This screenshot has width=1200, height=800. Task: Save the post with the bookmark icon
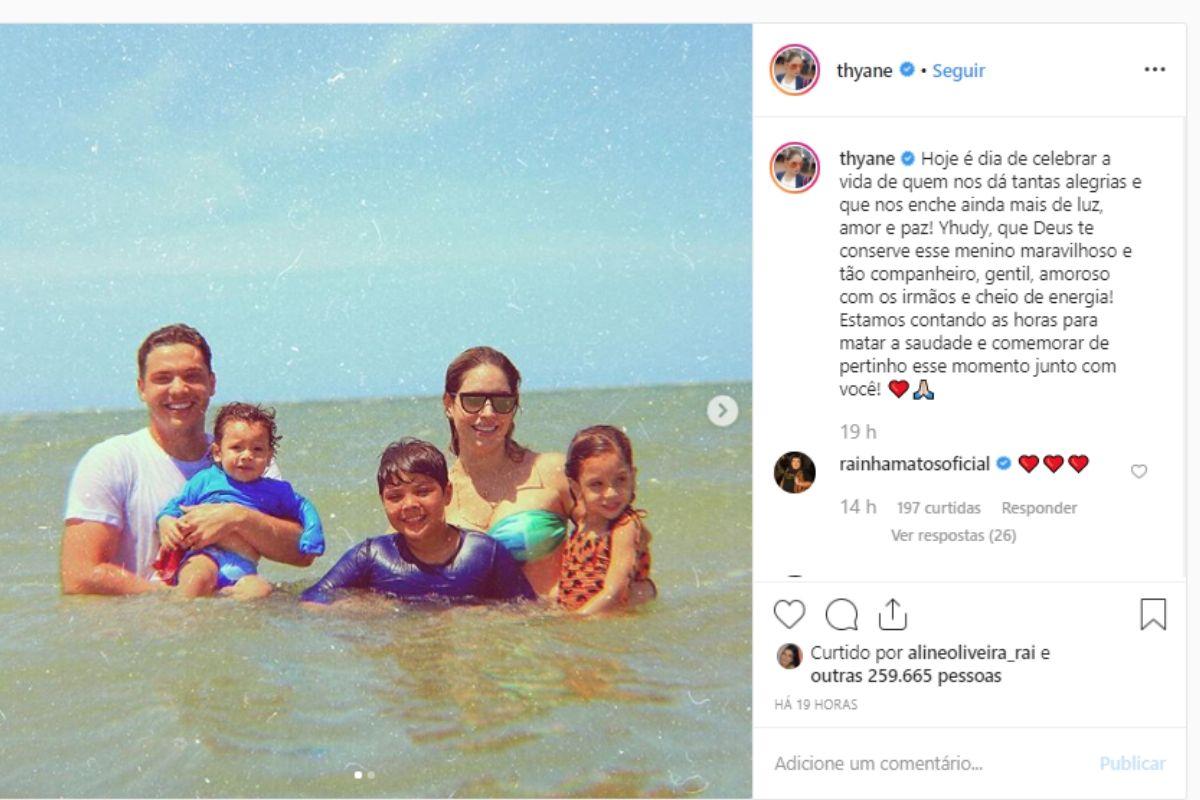tap(1153, 614)
